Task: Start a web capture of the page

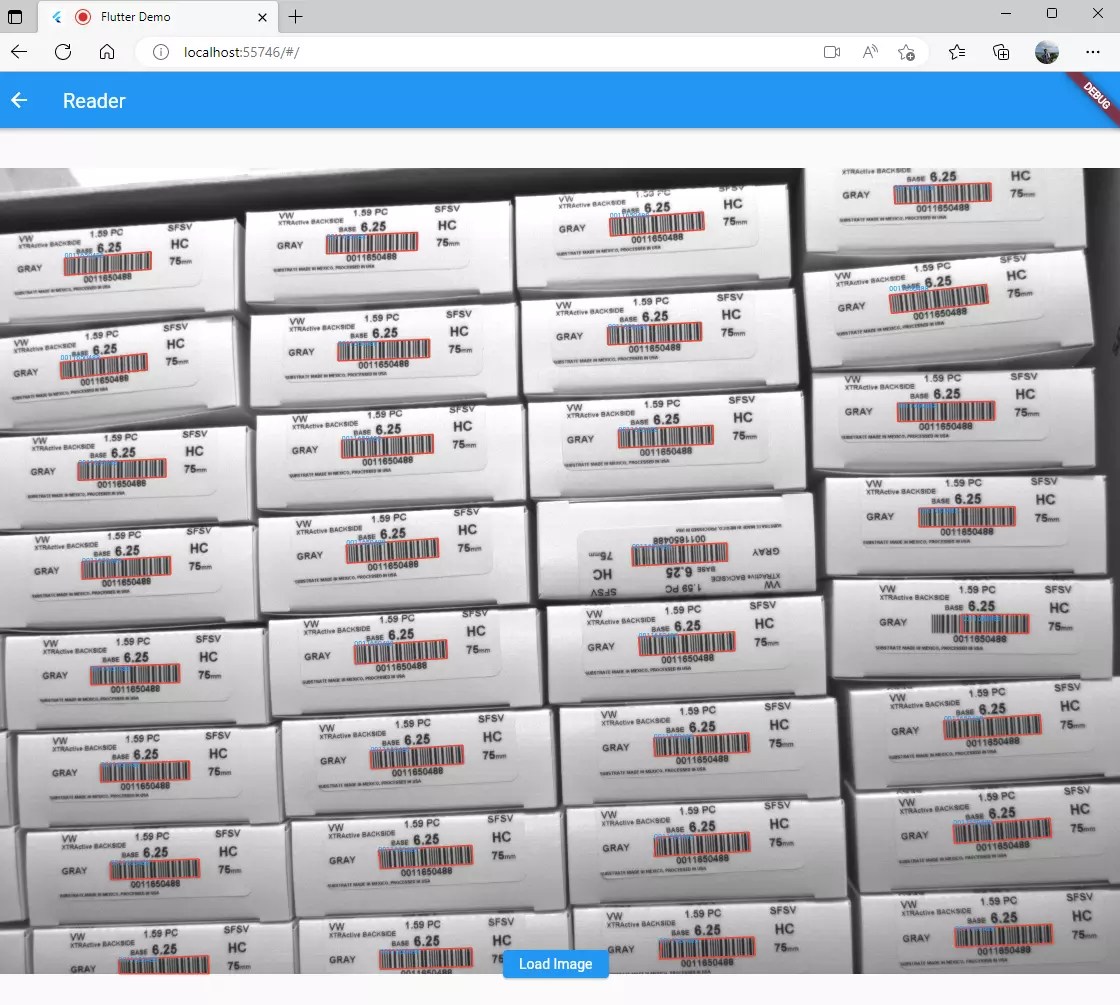Action: pyautogui.click(x=831, y=52)
